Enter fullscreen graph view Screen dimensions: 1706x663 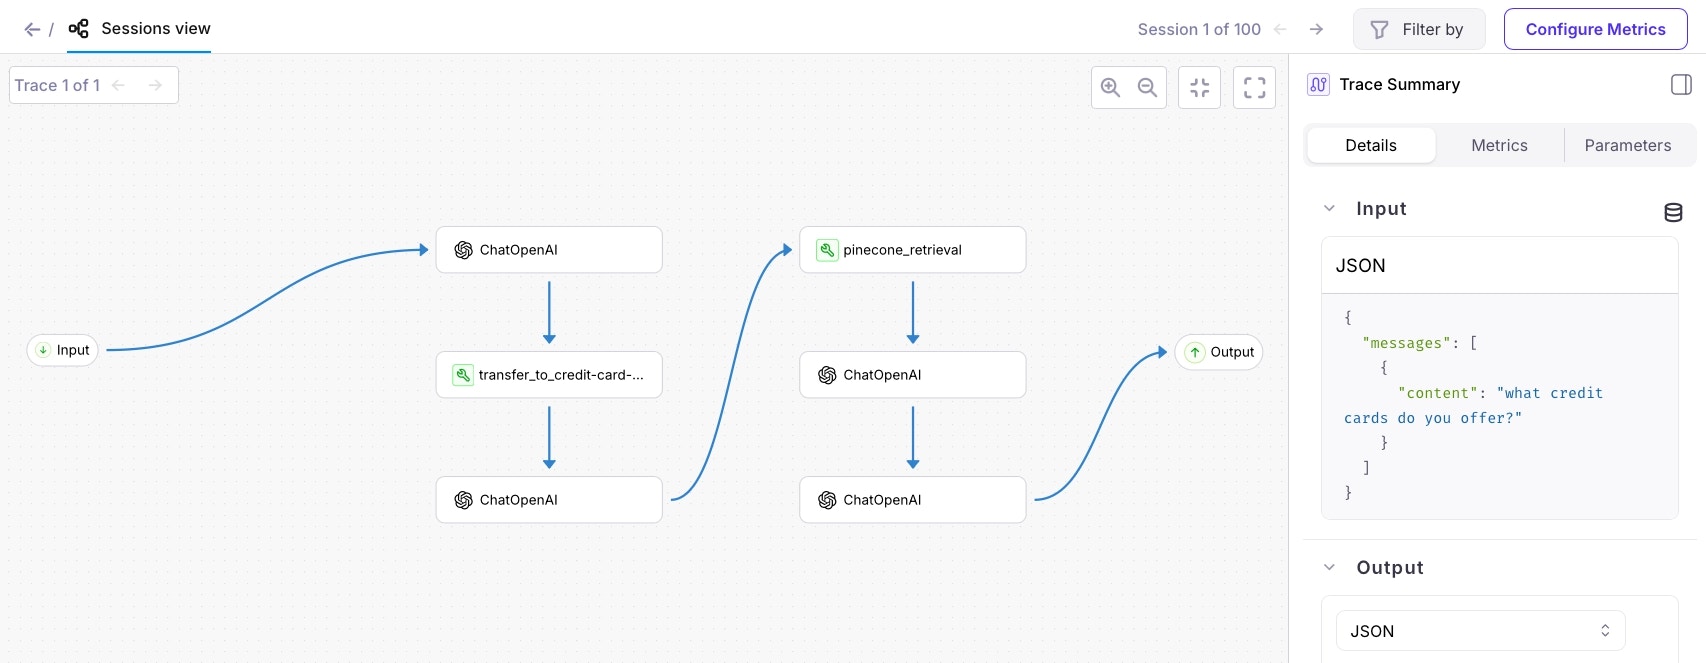[x=1254, y=87]
